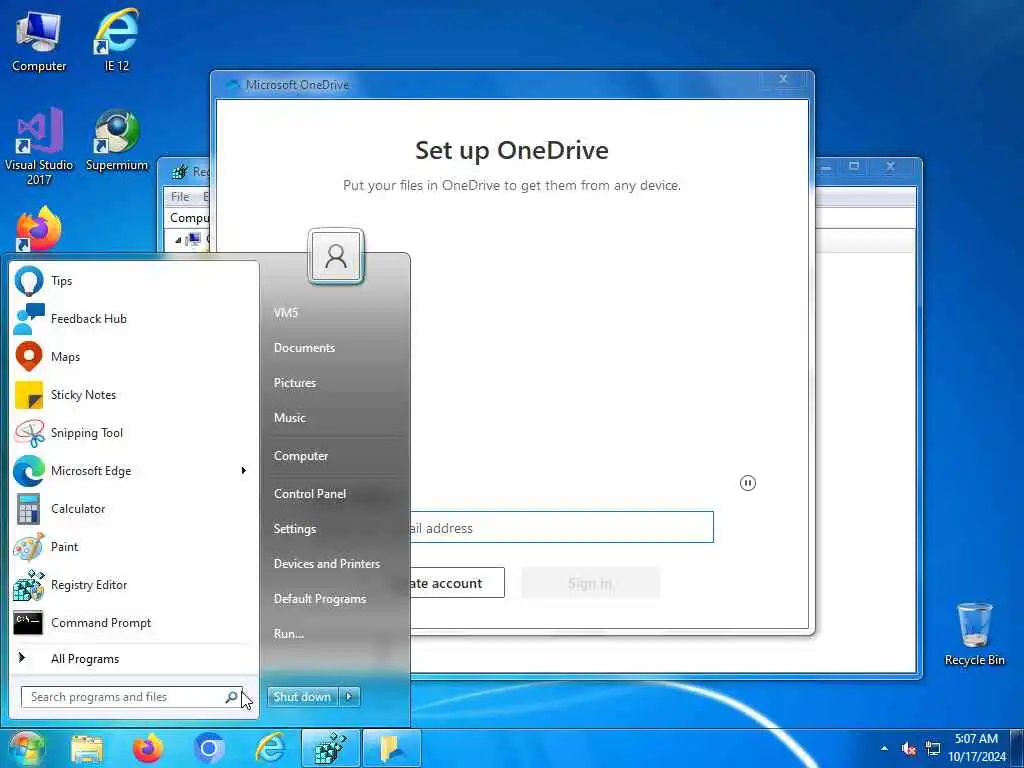1024x768 pixels.
Task: Click Show desktop strip on taskbar
Action: click(1017, 749)
